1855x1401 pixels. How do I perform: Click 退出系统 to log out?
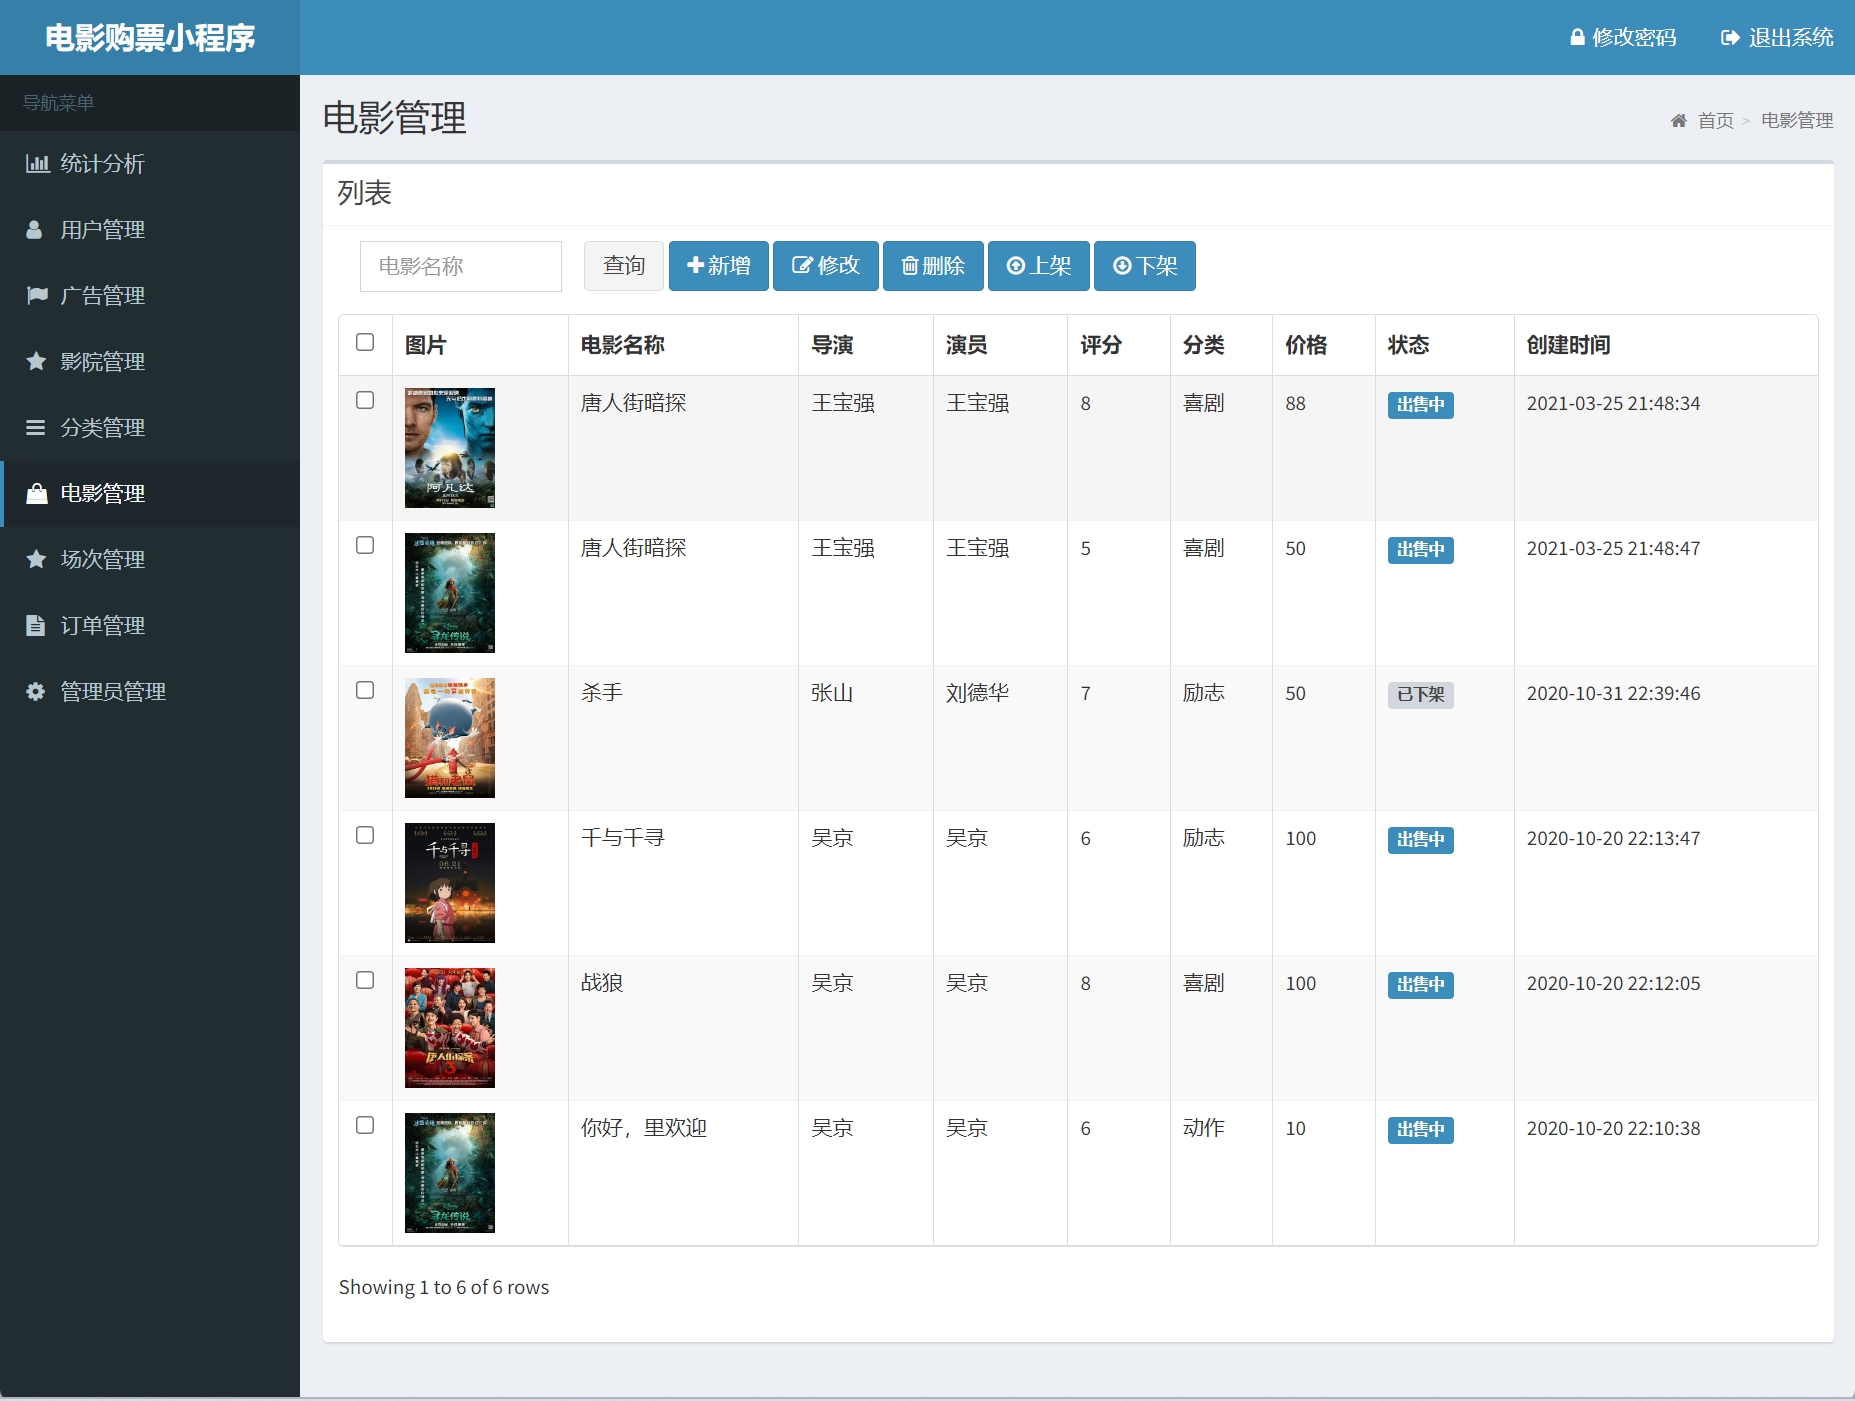[x=1777, y=37]
